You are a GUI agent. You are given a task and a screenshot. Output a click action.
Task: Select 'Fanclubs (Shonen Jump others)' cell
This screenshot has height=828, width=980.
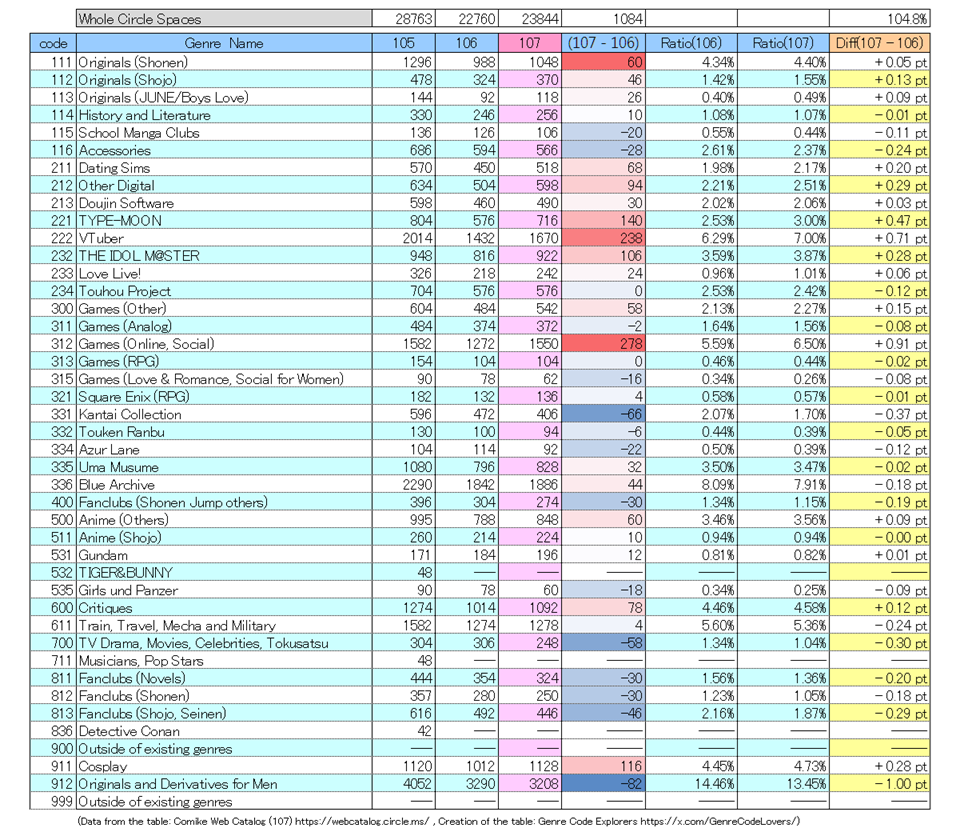(x=224, y=502)
